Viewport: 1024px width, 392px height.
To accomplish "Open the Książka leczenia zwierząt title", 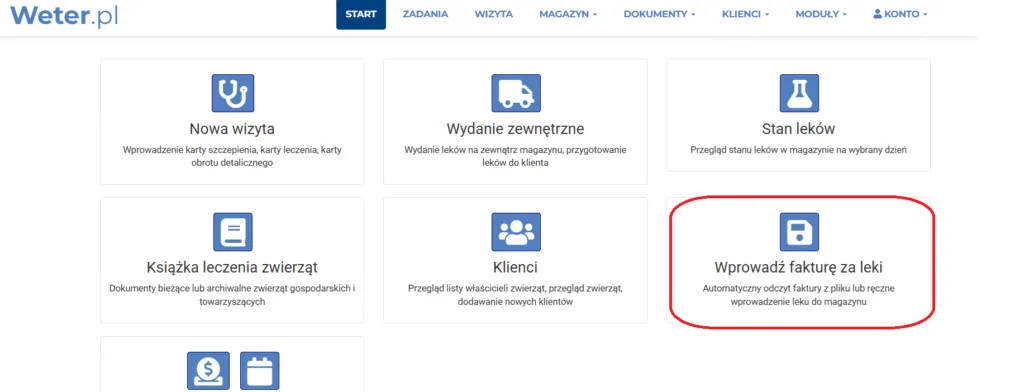I will (232, 267).
